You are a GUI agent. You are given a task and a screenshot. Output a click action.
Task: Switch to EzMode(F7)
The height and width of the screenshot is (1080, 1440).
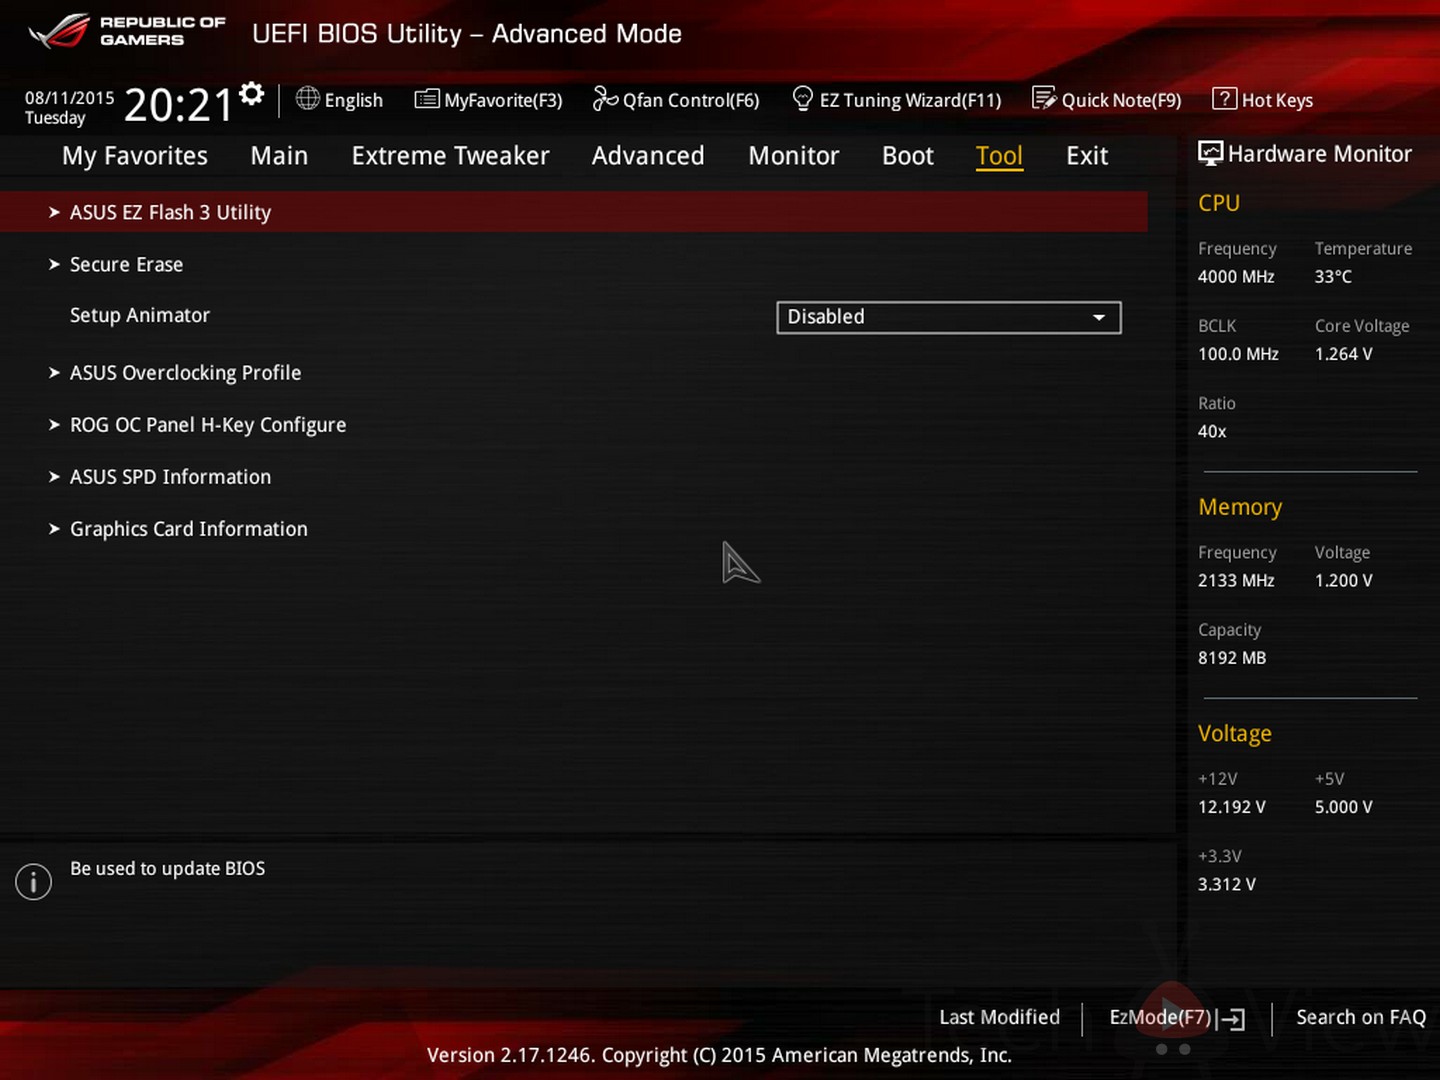click(1177, 1018)
